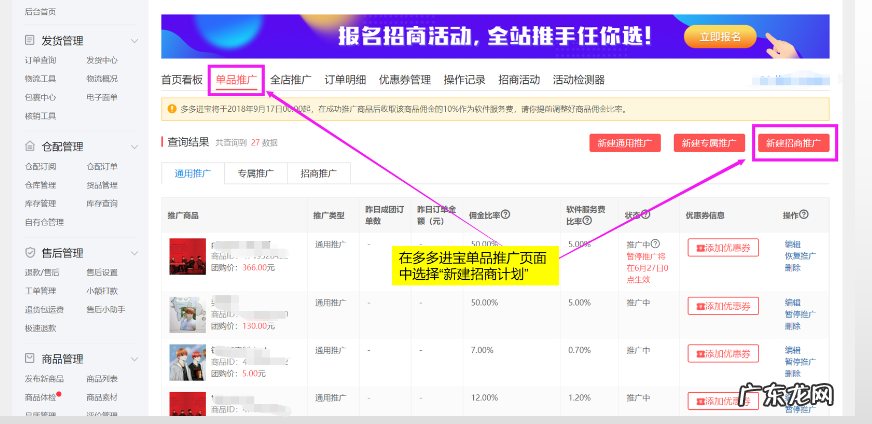Click 删除 in the 366.00元 row

click(792, 268)
